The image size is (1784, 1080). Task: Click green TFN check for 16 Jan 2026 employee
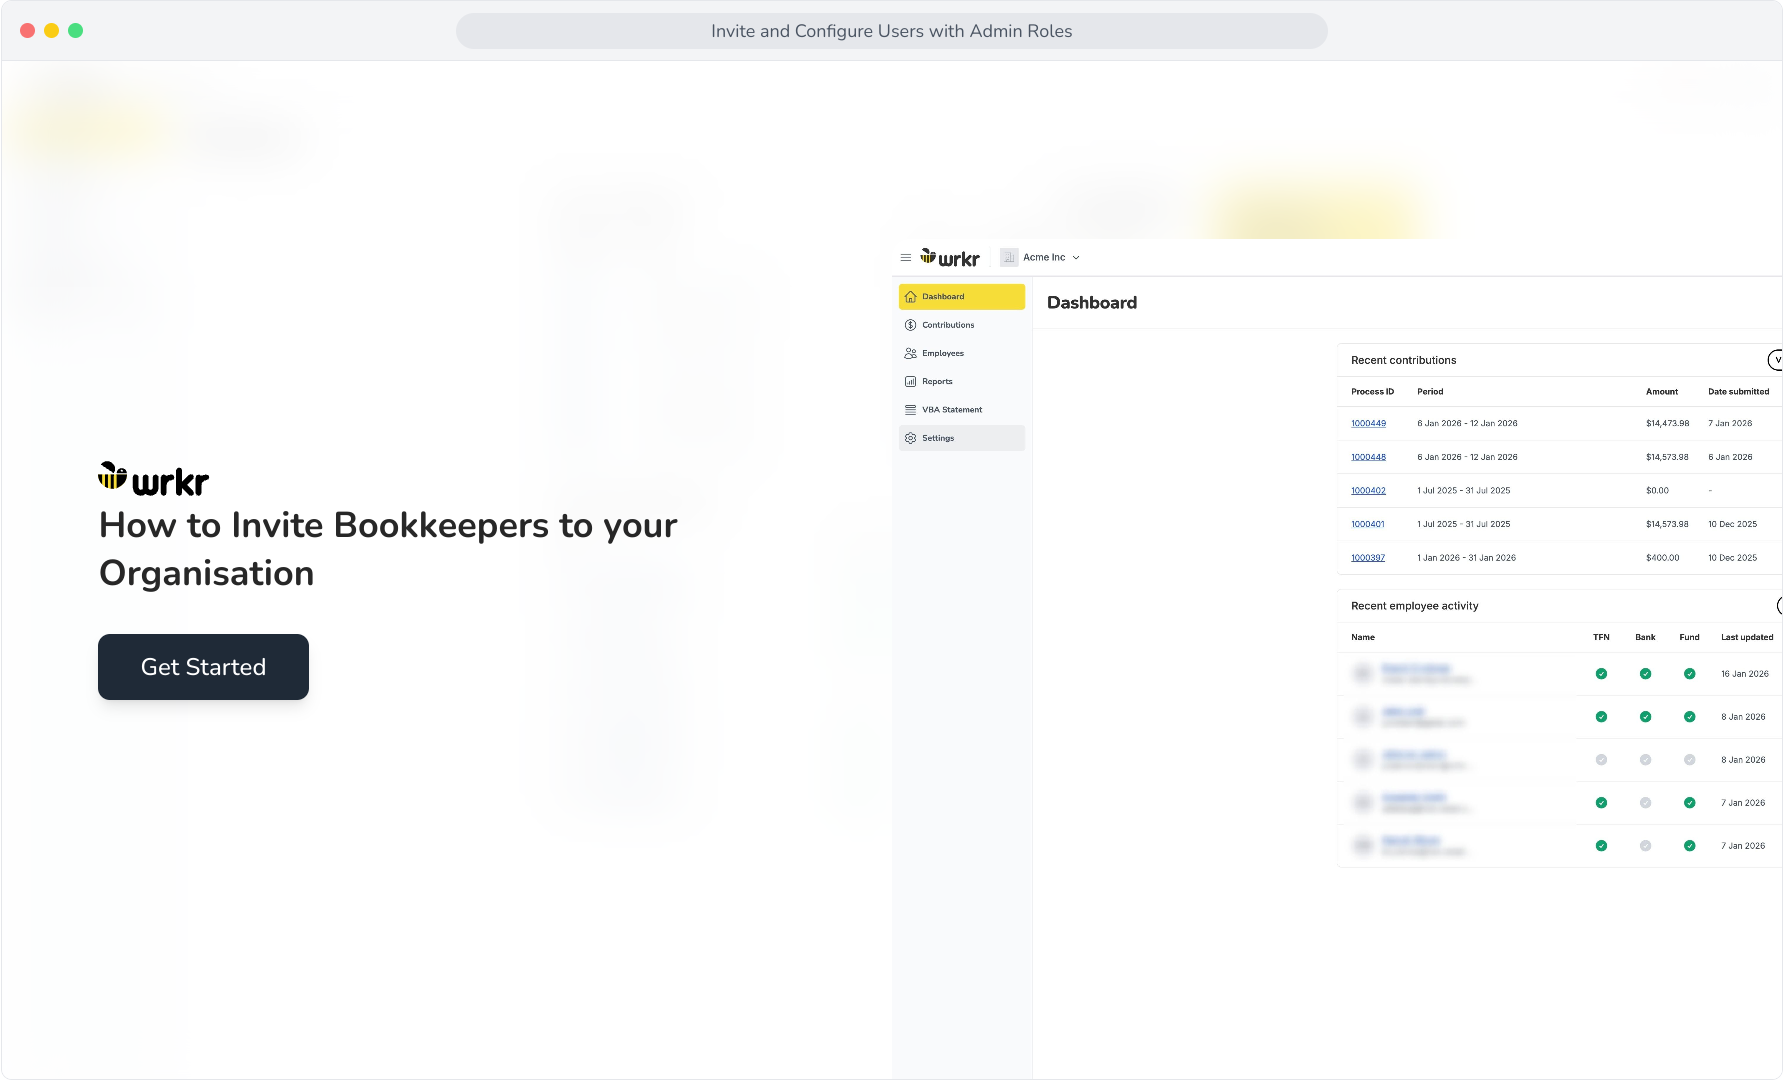pos(1601,674)
